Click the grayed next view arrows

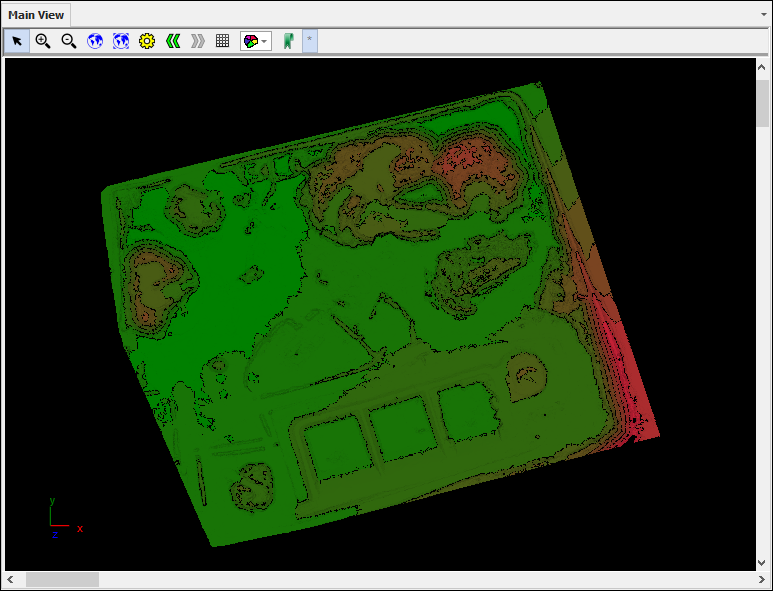(198, 41)
